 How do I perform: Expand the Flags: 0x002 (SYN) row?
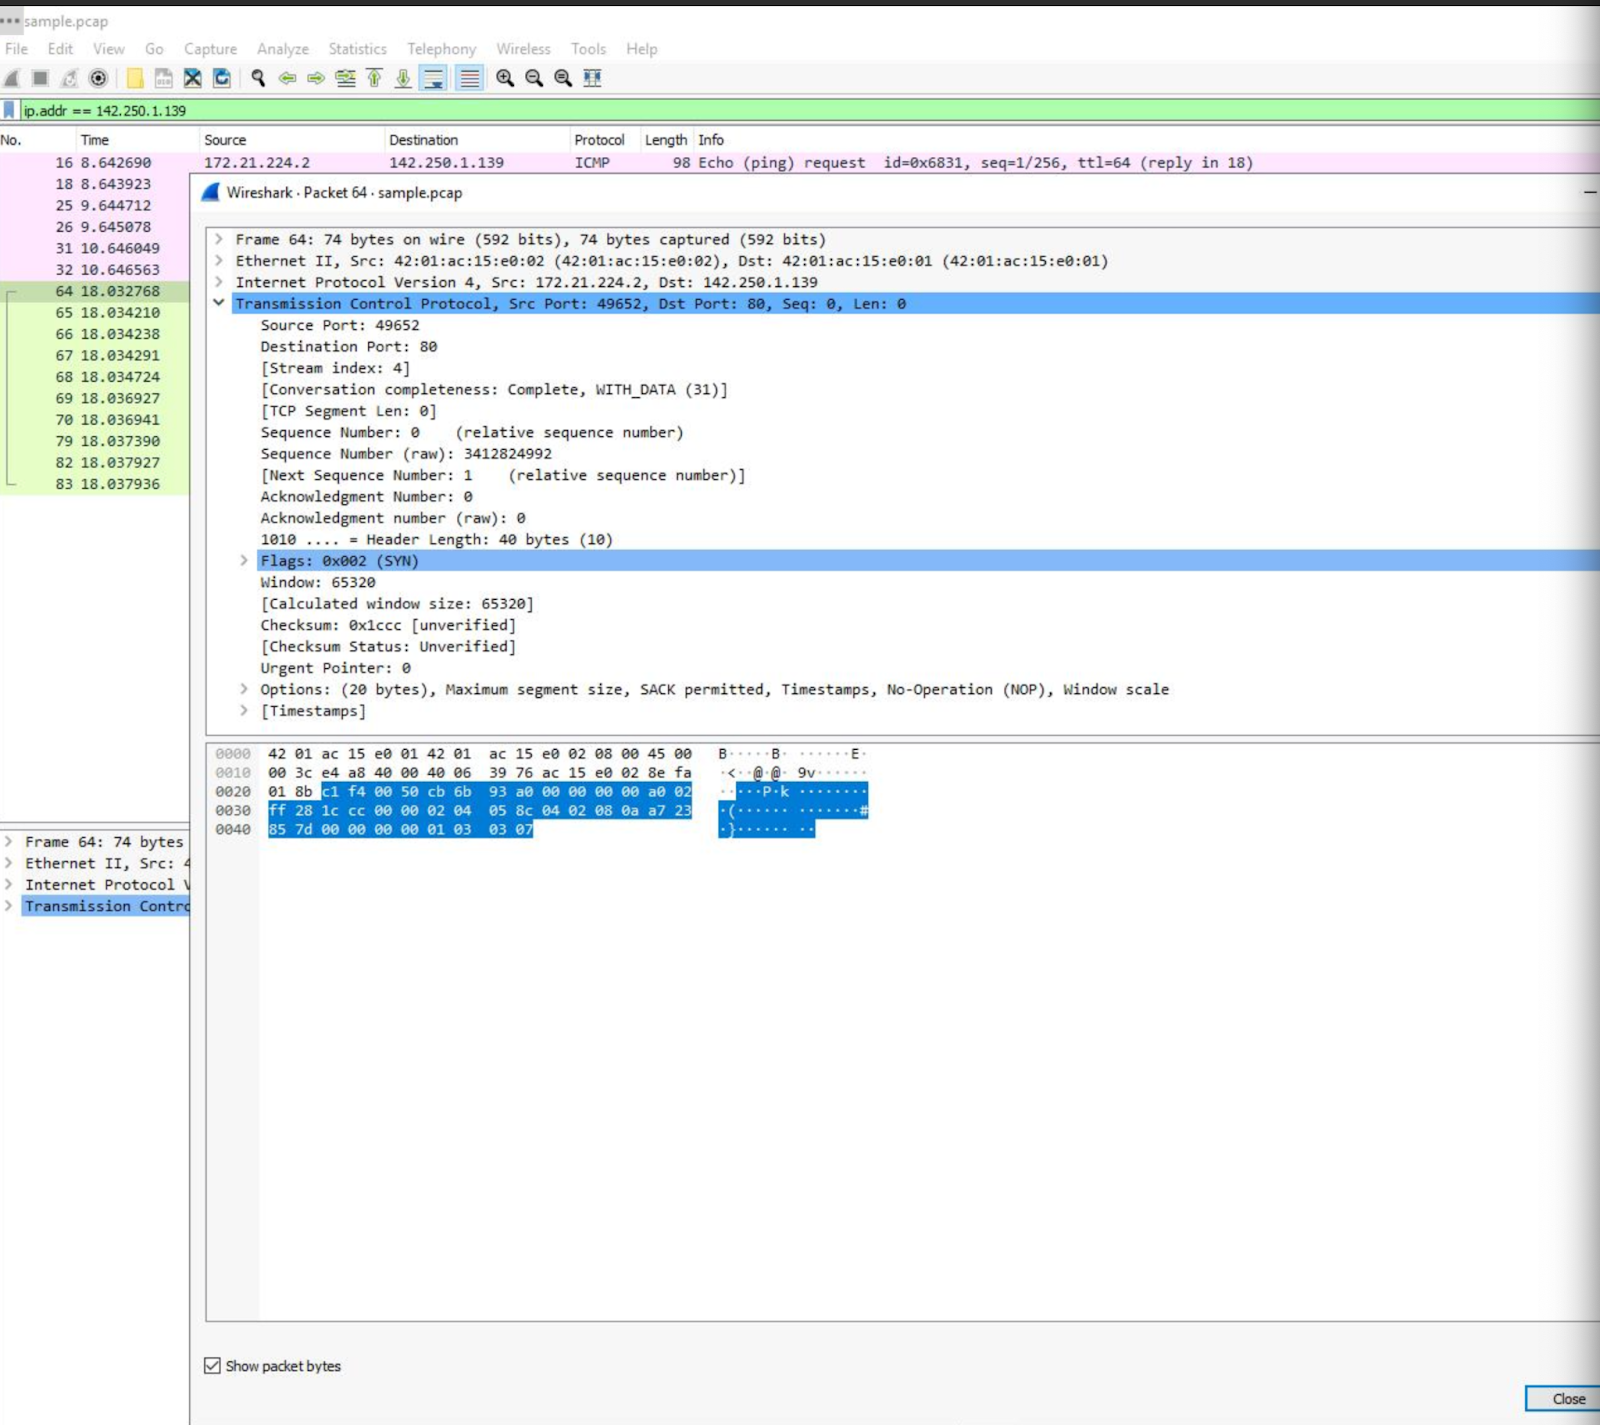point(244,561)
